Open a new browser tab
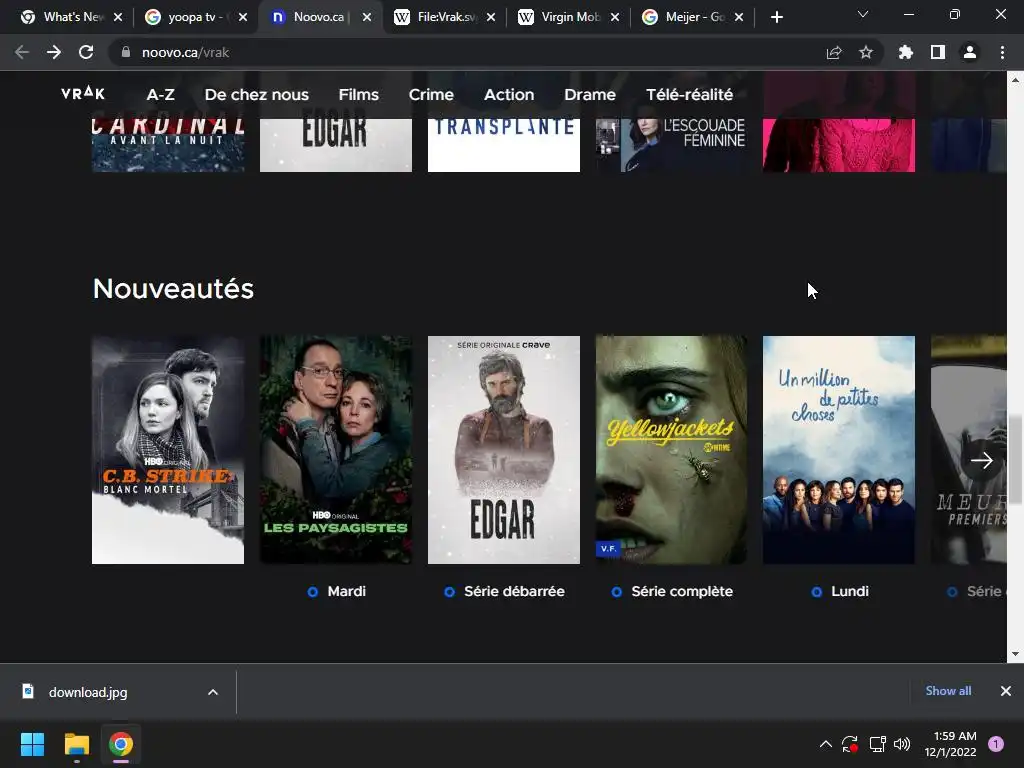The width and height of the screenshot is (1024, 768). coord(776,17)
